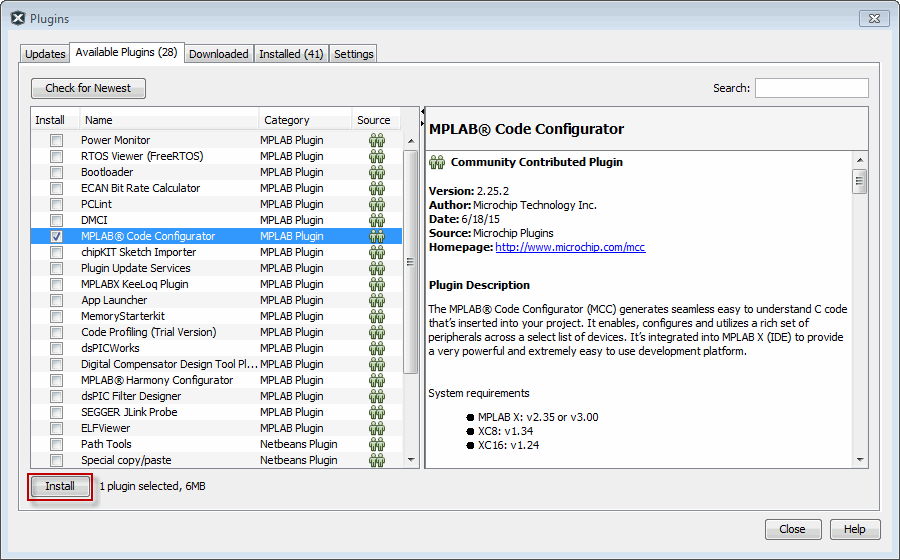Click the plugin list scroll down arrow
The height and width of the screenshot is (560, 900).
pos(410,459)
